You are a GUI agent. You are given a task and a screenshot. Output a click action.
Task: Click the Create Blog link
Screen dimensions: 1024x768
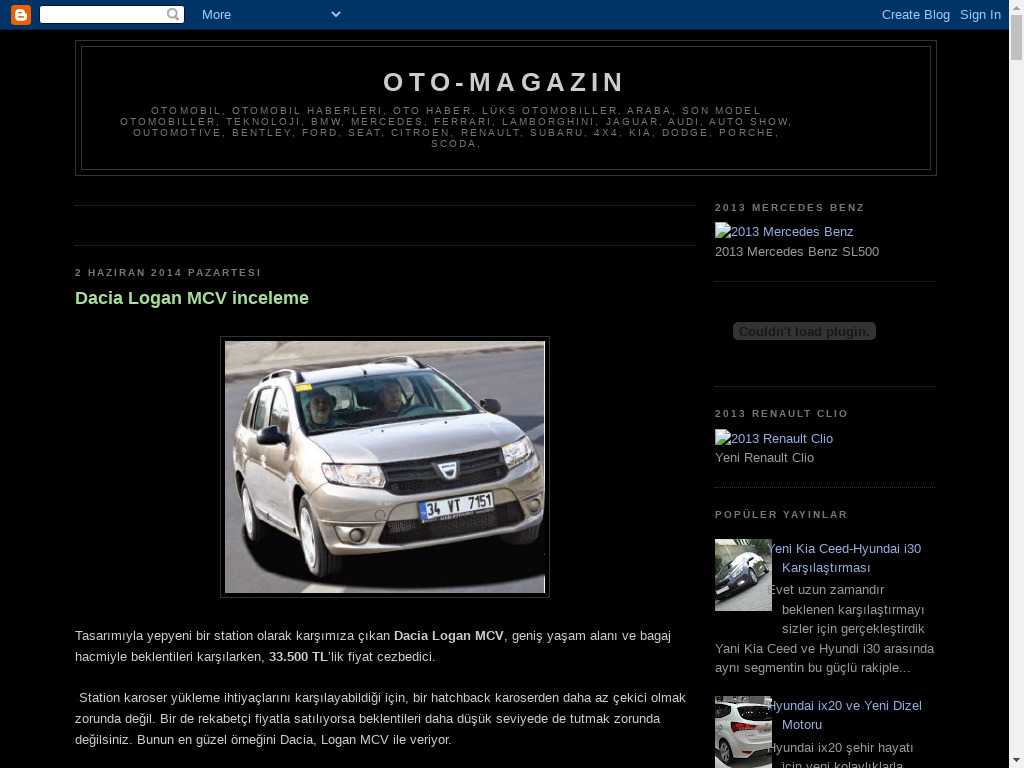click(915, 14)
